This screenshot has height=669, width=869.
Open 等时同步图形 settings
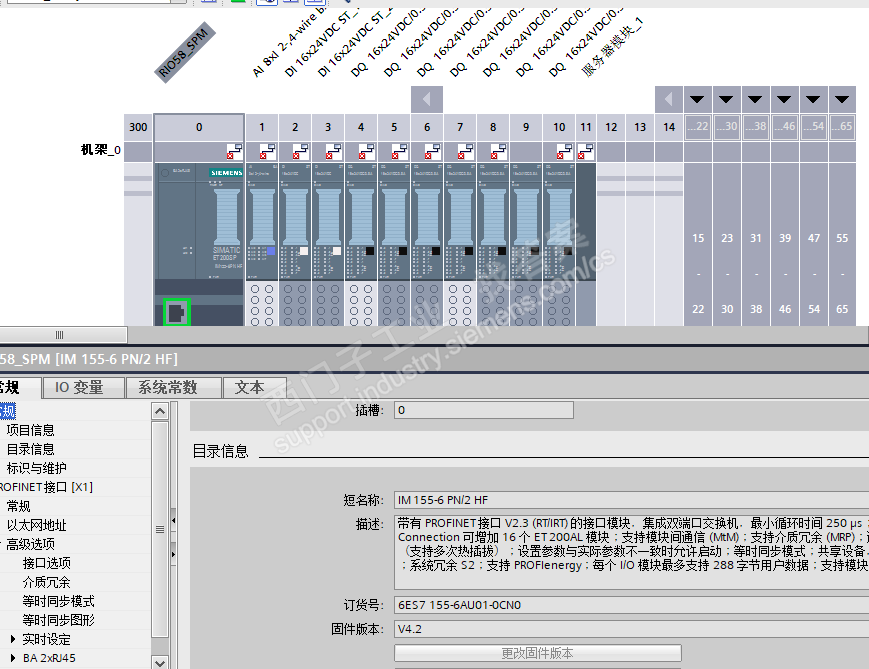[x=58, y=620]
